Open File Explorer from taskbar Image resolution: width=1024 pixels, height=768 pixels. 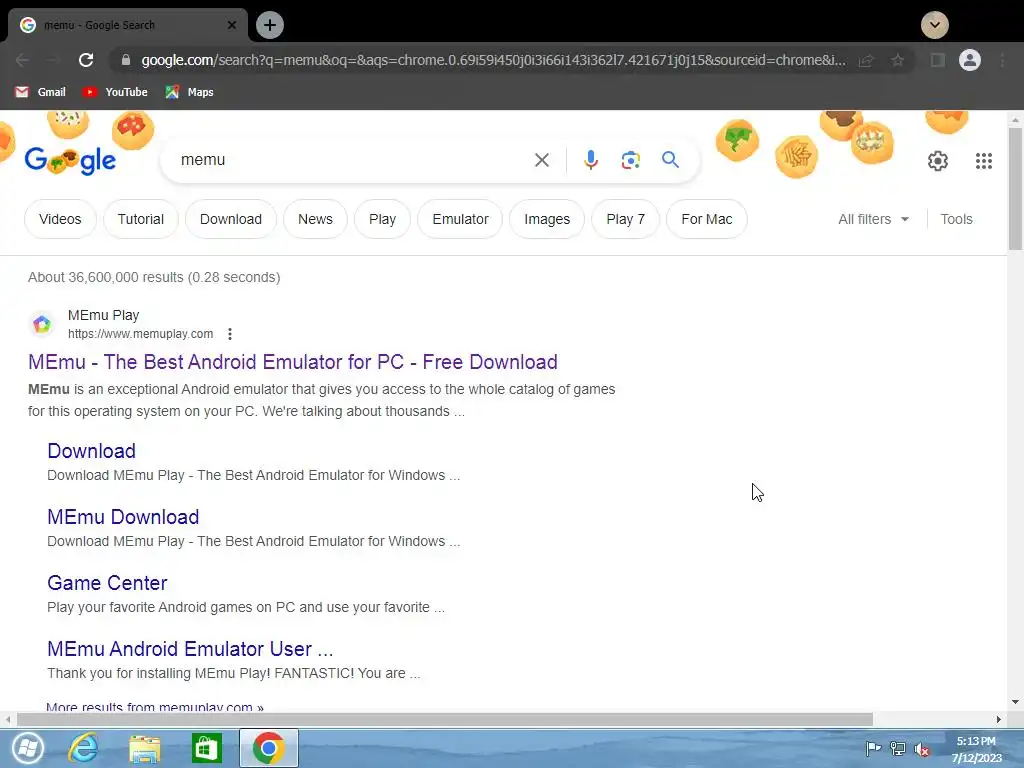144,748
